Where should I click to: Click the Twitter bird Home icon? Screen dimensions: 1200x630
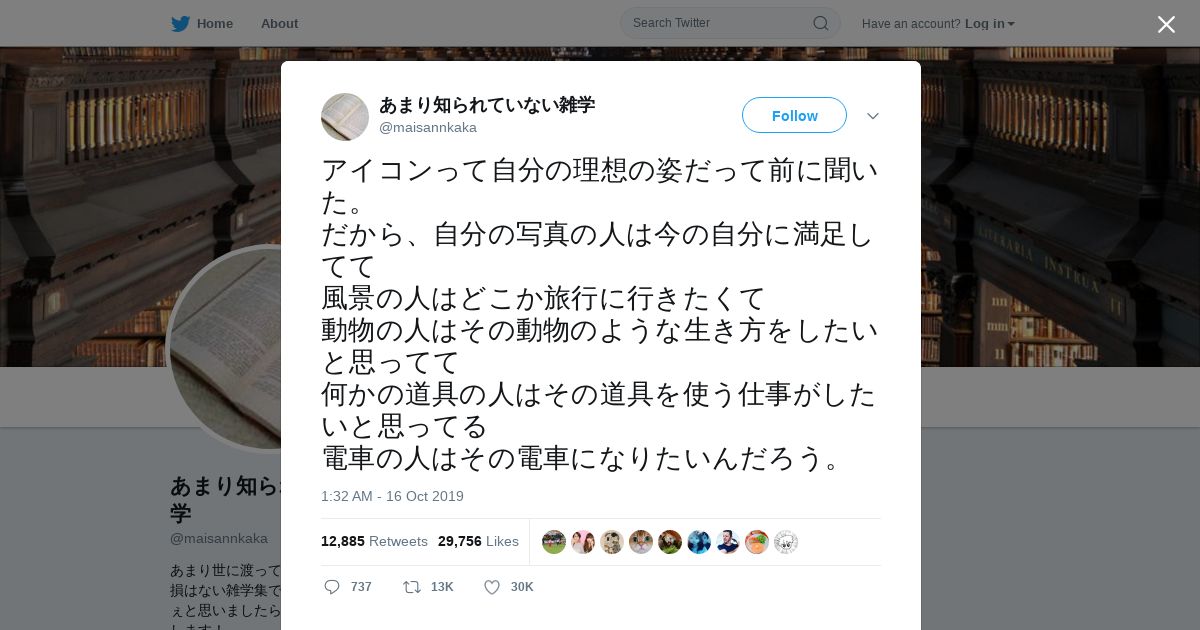(x=180, y=23)
